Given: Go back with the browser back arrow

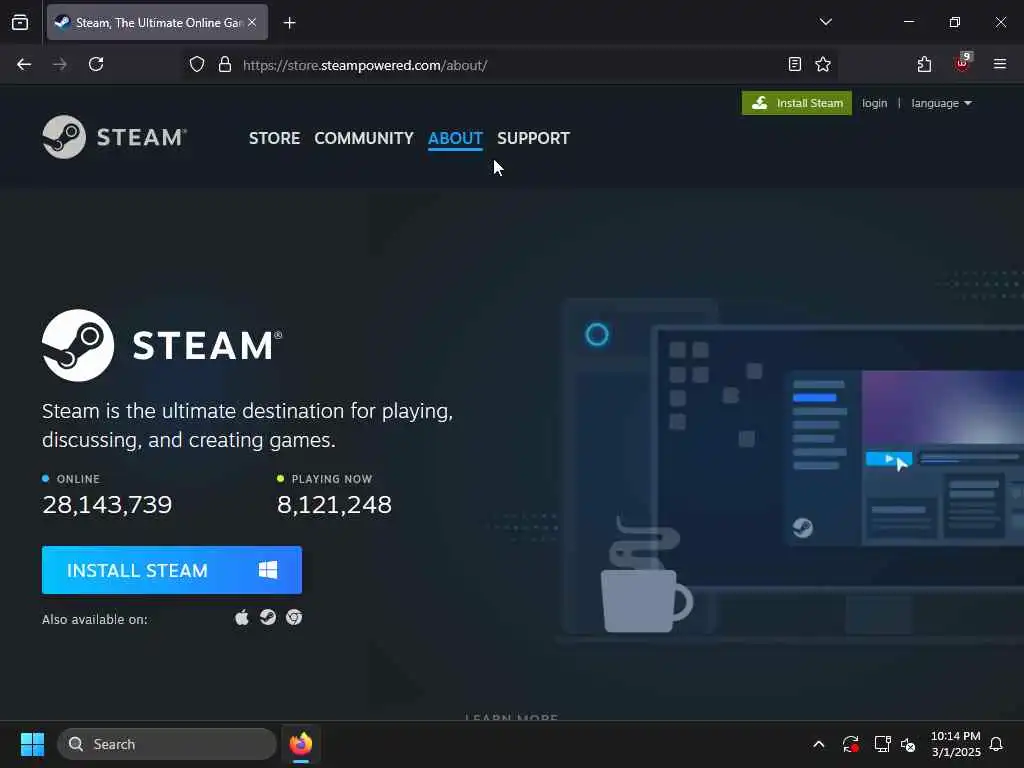Looking at the screenshot, I should pos(24,65).
